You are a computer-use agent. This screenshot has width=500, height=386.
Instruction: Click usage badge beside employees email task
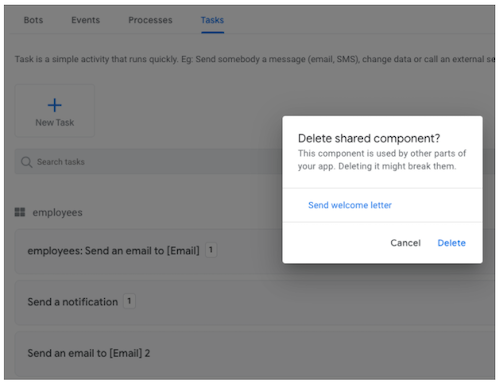click(211, 250)
